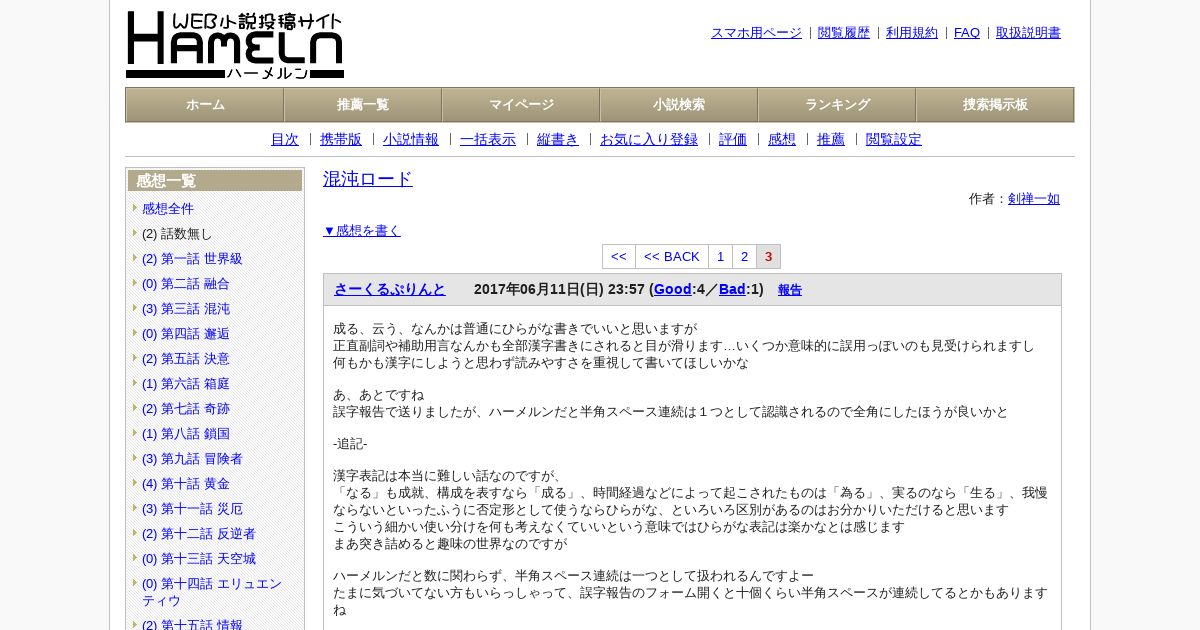Select (2) 第十五話 情報 in sidebar

[x=192, y=625]
